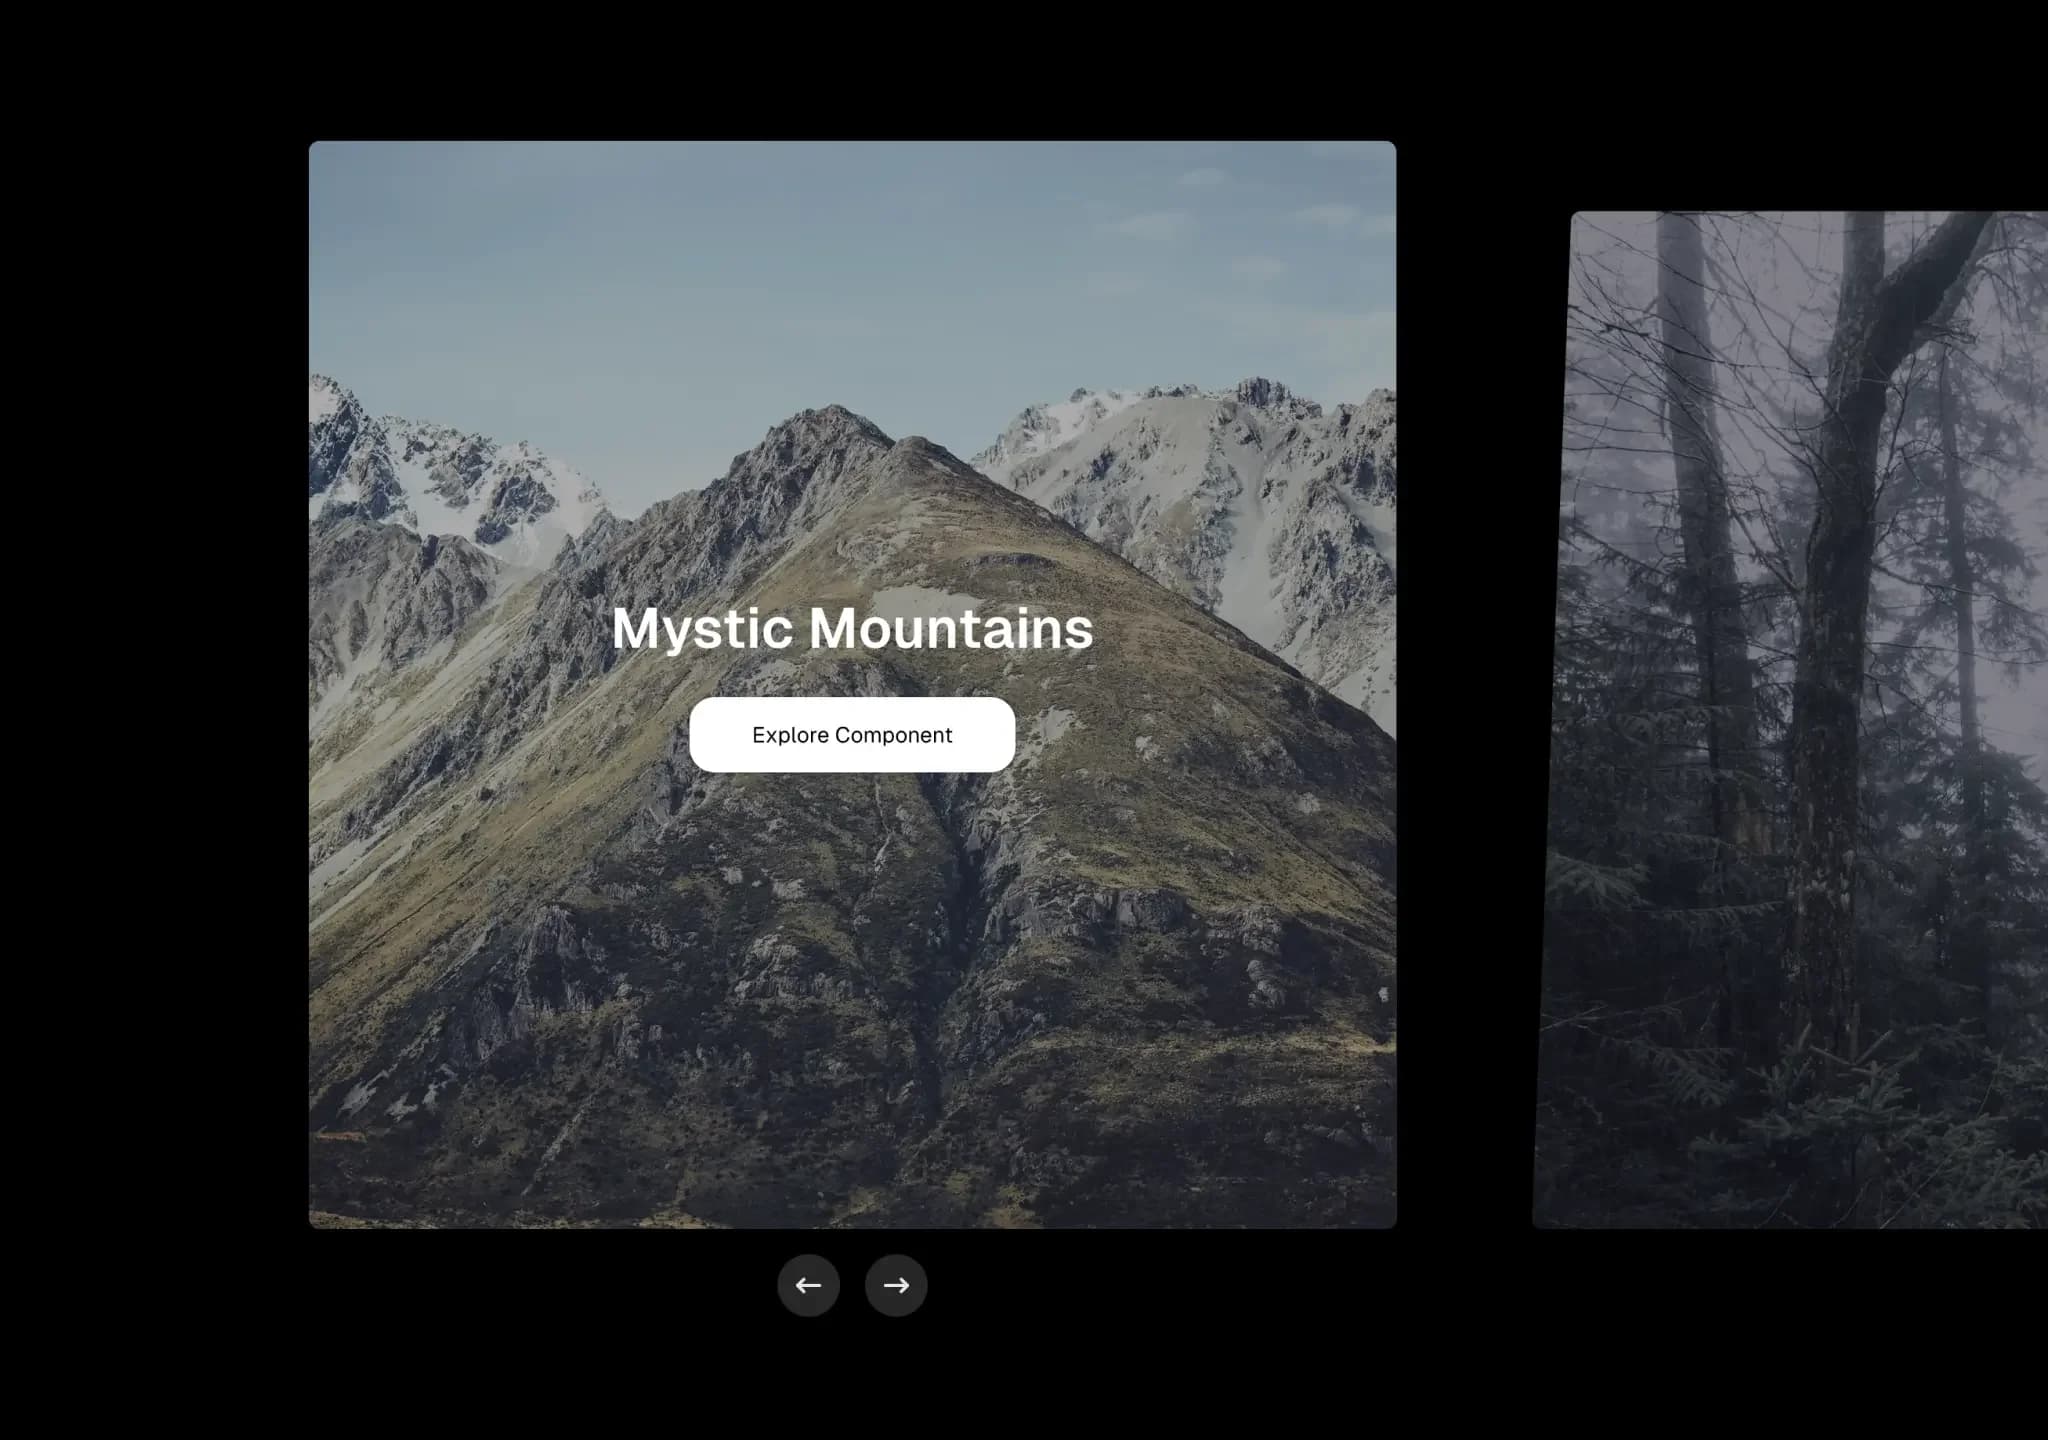Click the previous slide left arrow button
The image size is (2048, 1440).
point(808,1285)
